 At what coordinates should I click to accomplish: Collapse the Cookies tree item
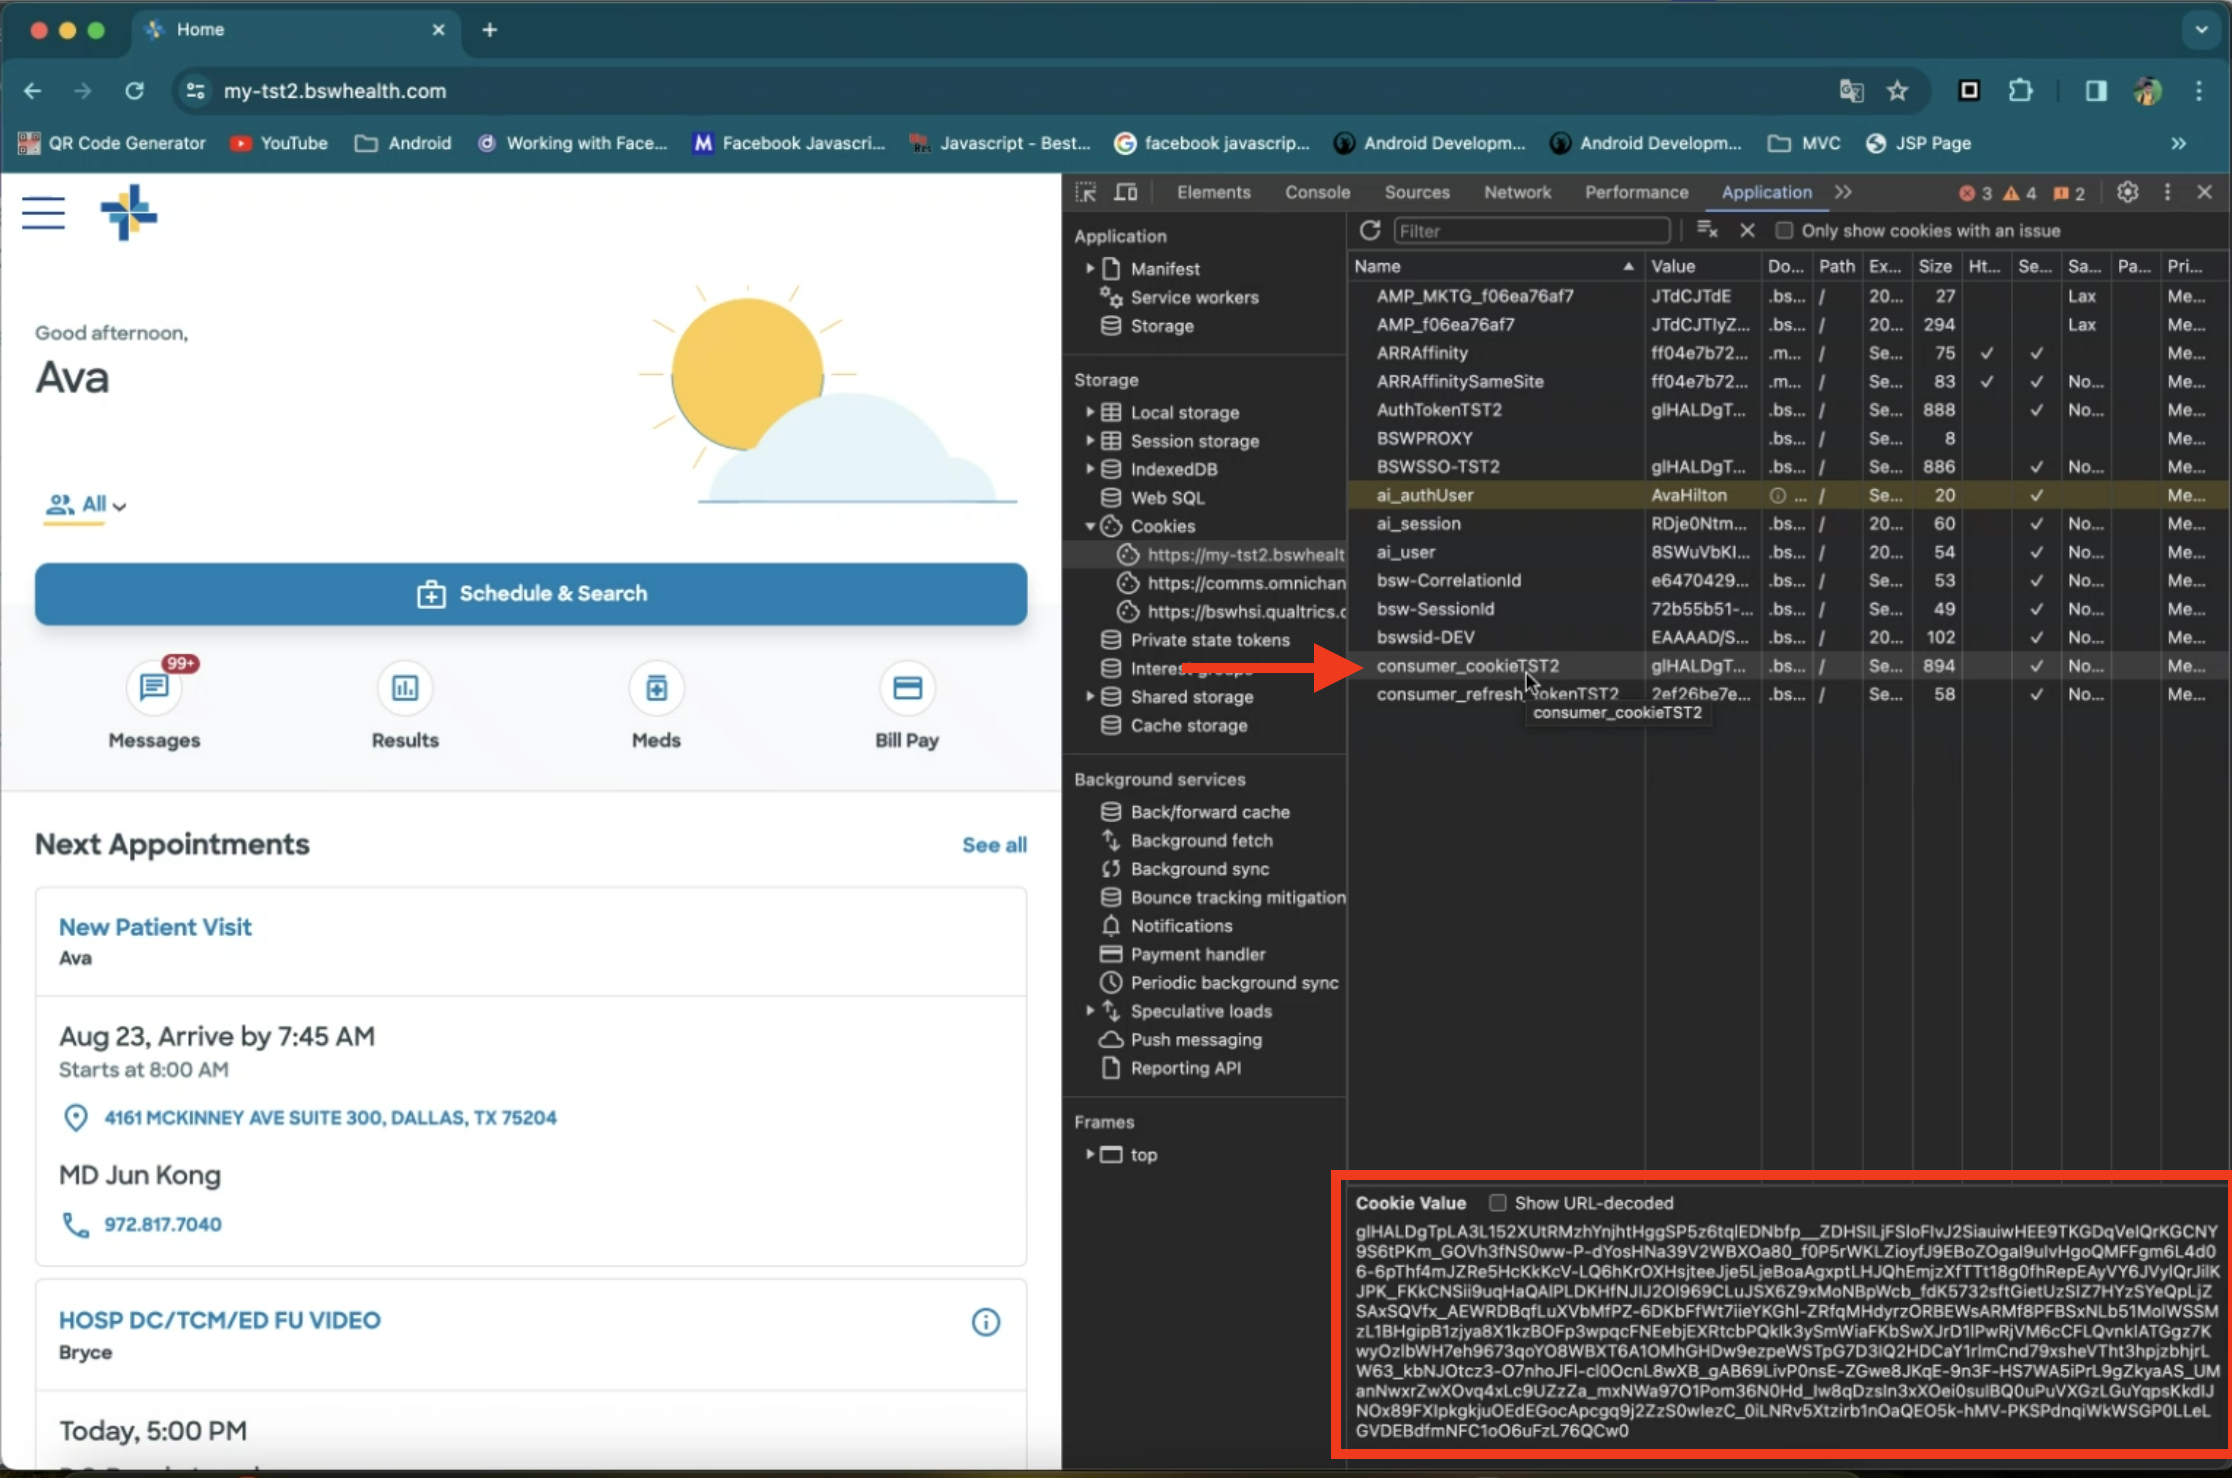point(1090,526)
